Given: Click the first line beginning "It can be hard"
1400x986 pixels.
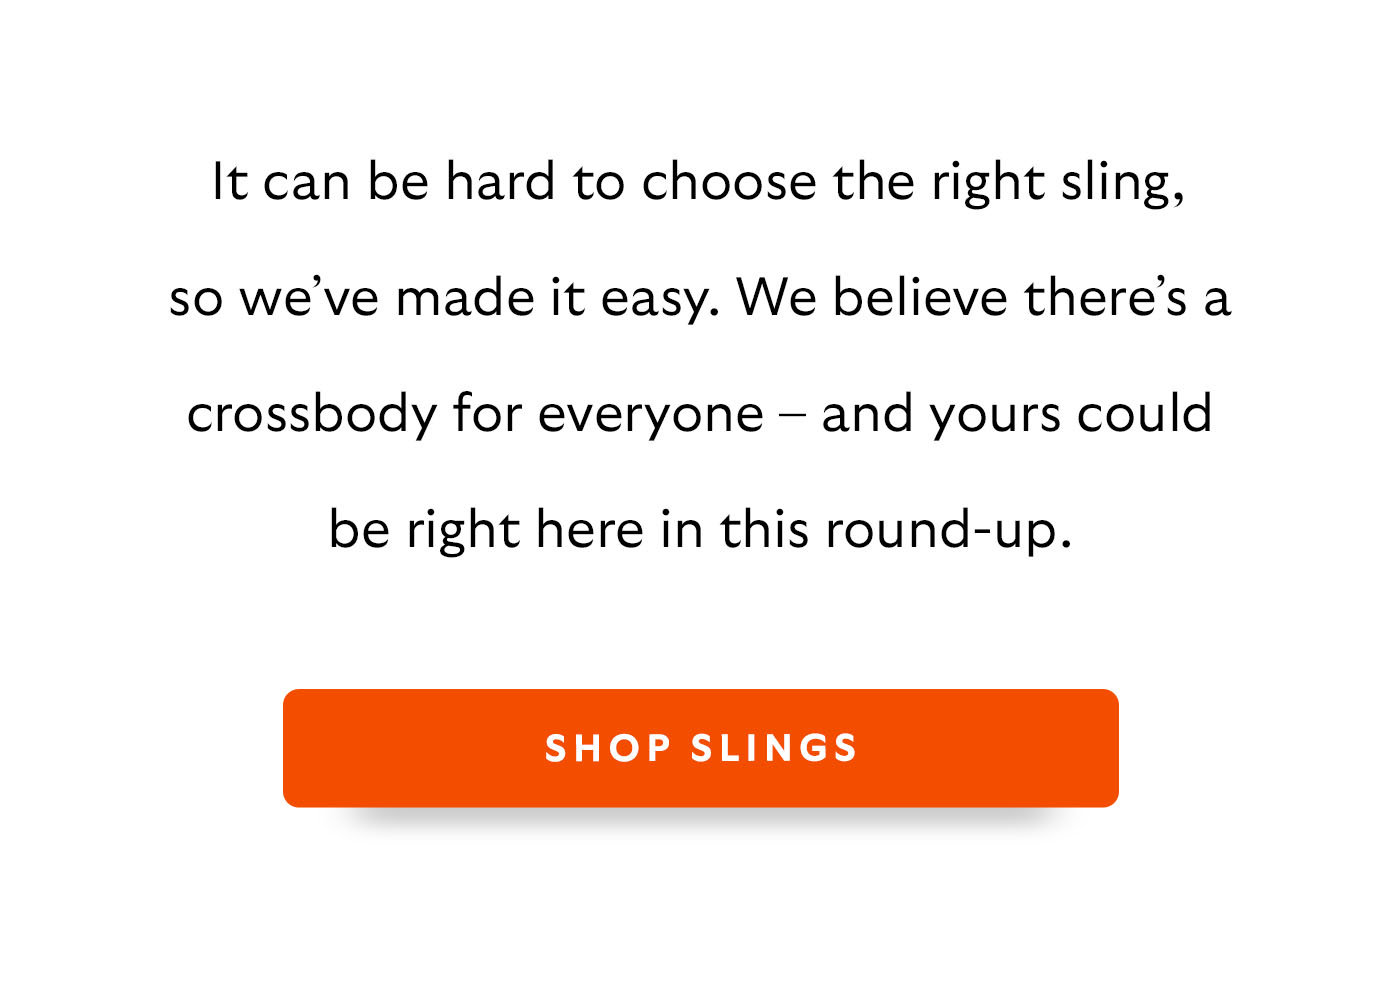Looking at the screenshot, I should 698,183.
